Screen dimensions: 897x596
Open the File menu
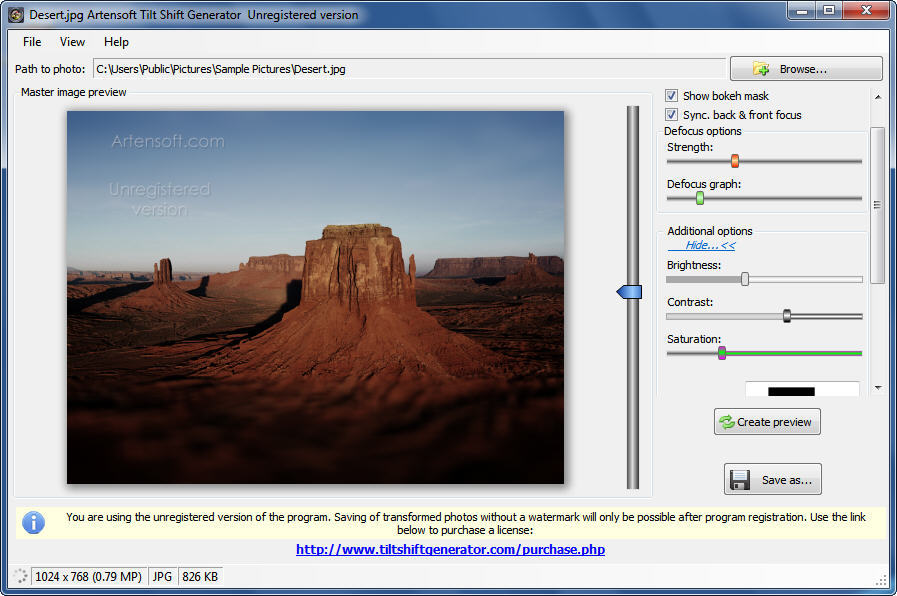pos(31,42)
